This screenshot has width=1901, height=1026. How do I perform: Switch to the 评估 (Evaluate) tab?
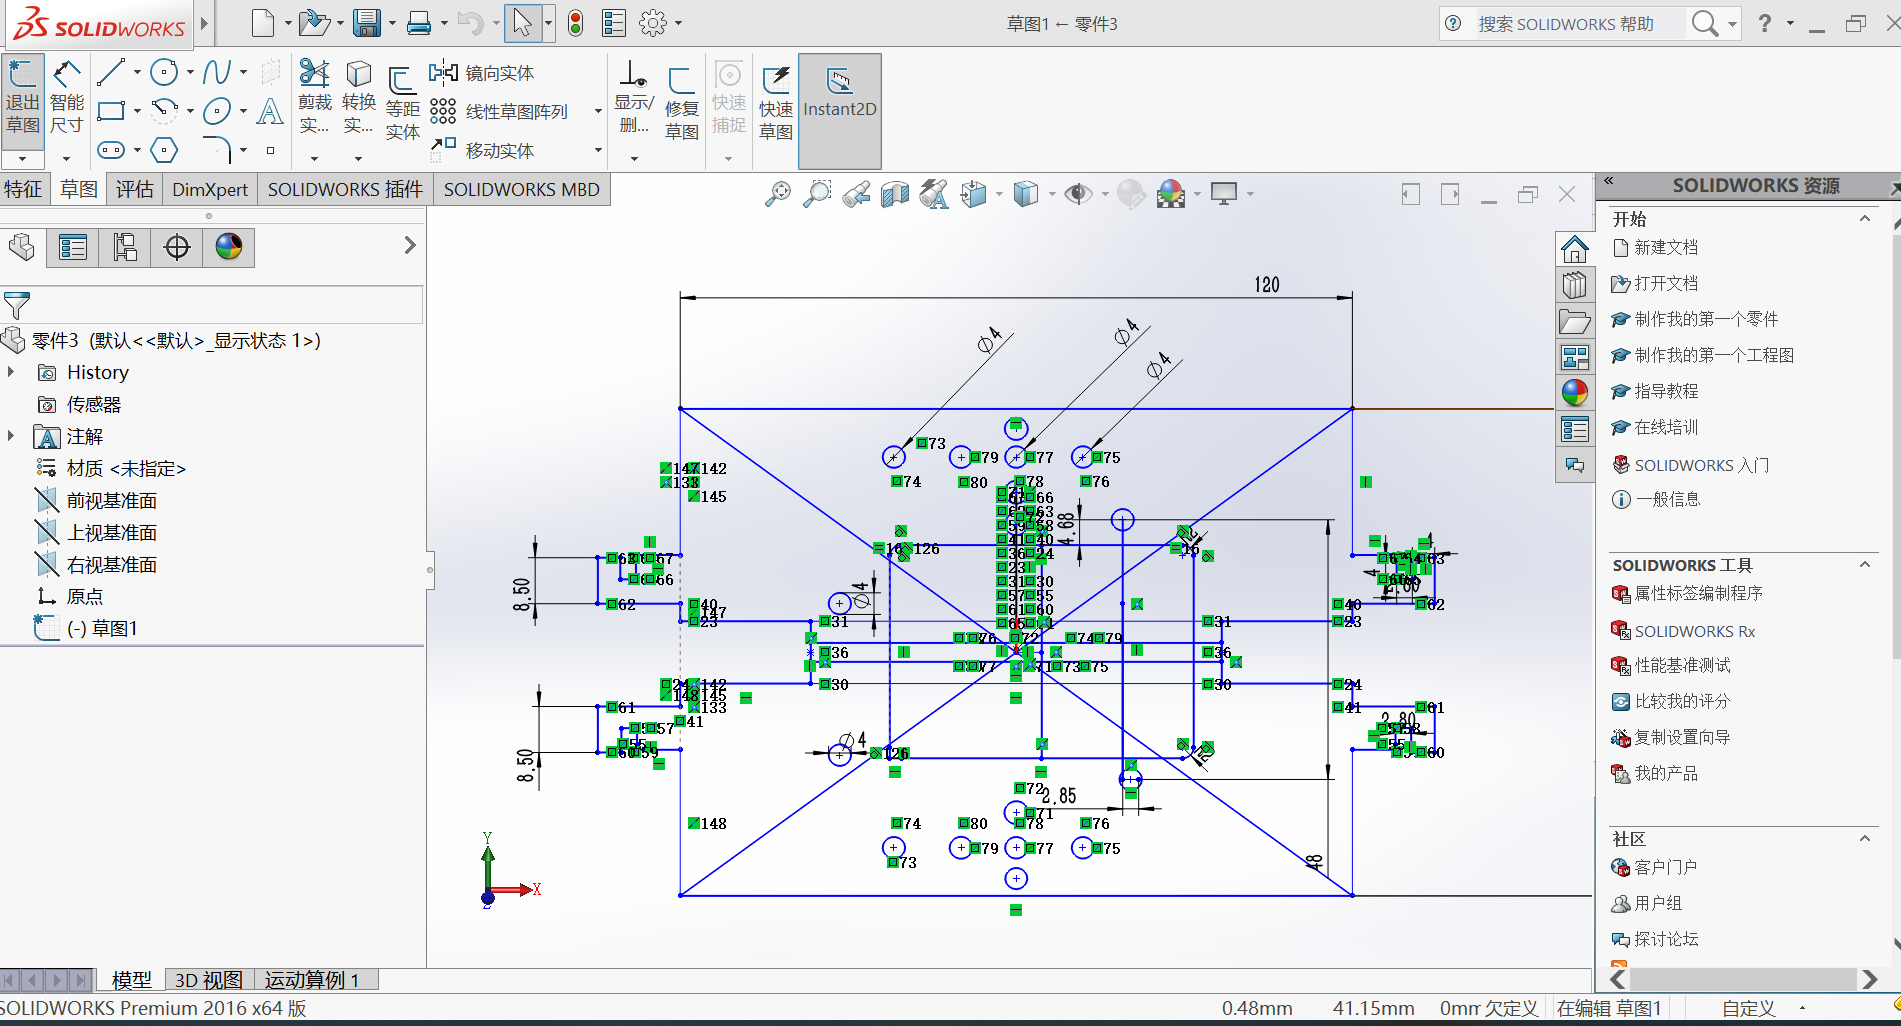(134, 189)
